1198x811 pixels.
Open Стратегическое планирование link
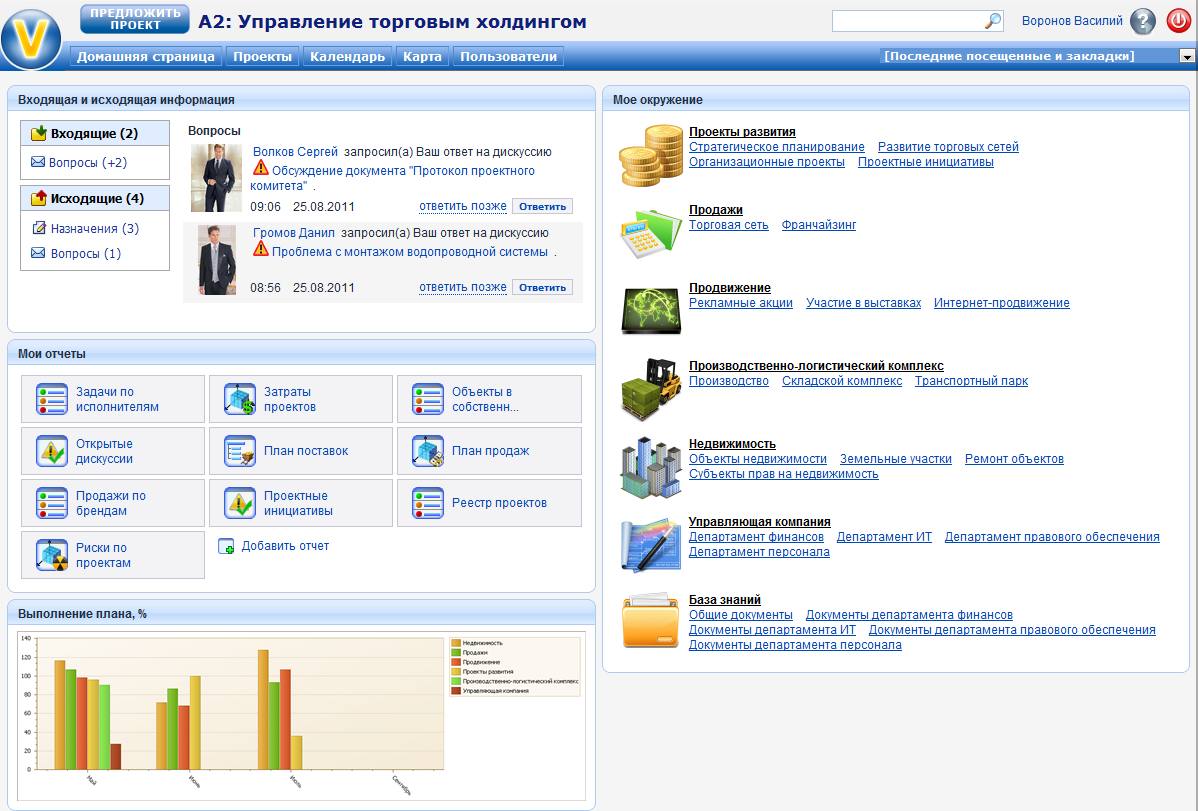tap(777, 147)
